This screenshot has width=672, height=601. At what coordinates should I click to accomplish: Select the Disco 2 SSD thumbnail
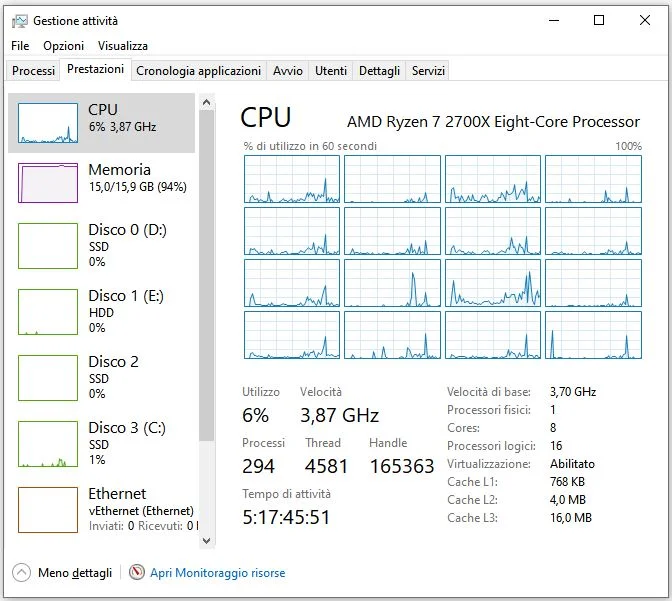coord(48,378)
